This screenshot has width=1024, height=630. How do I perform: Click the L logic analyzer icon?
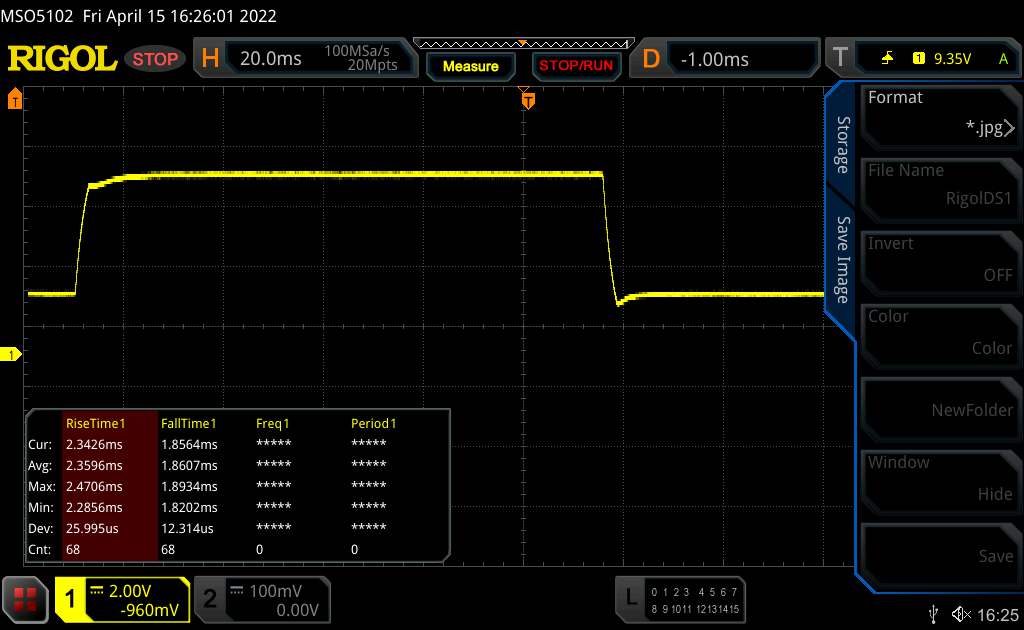(x=630, y=597)
